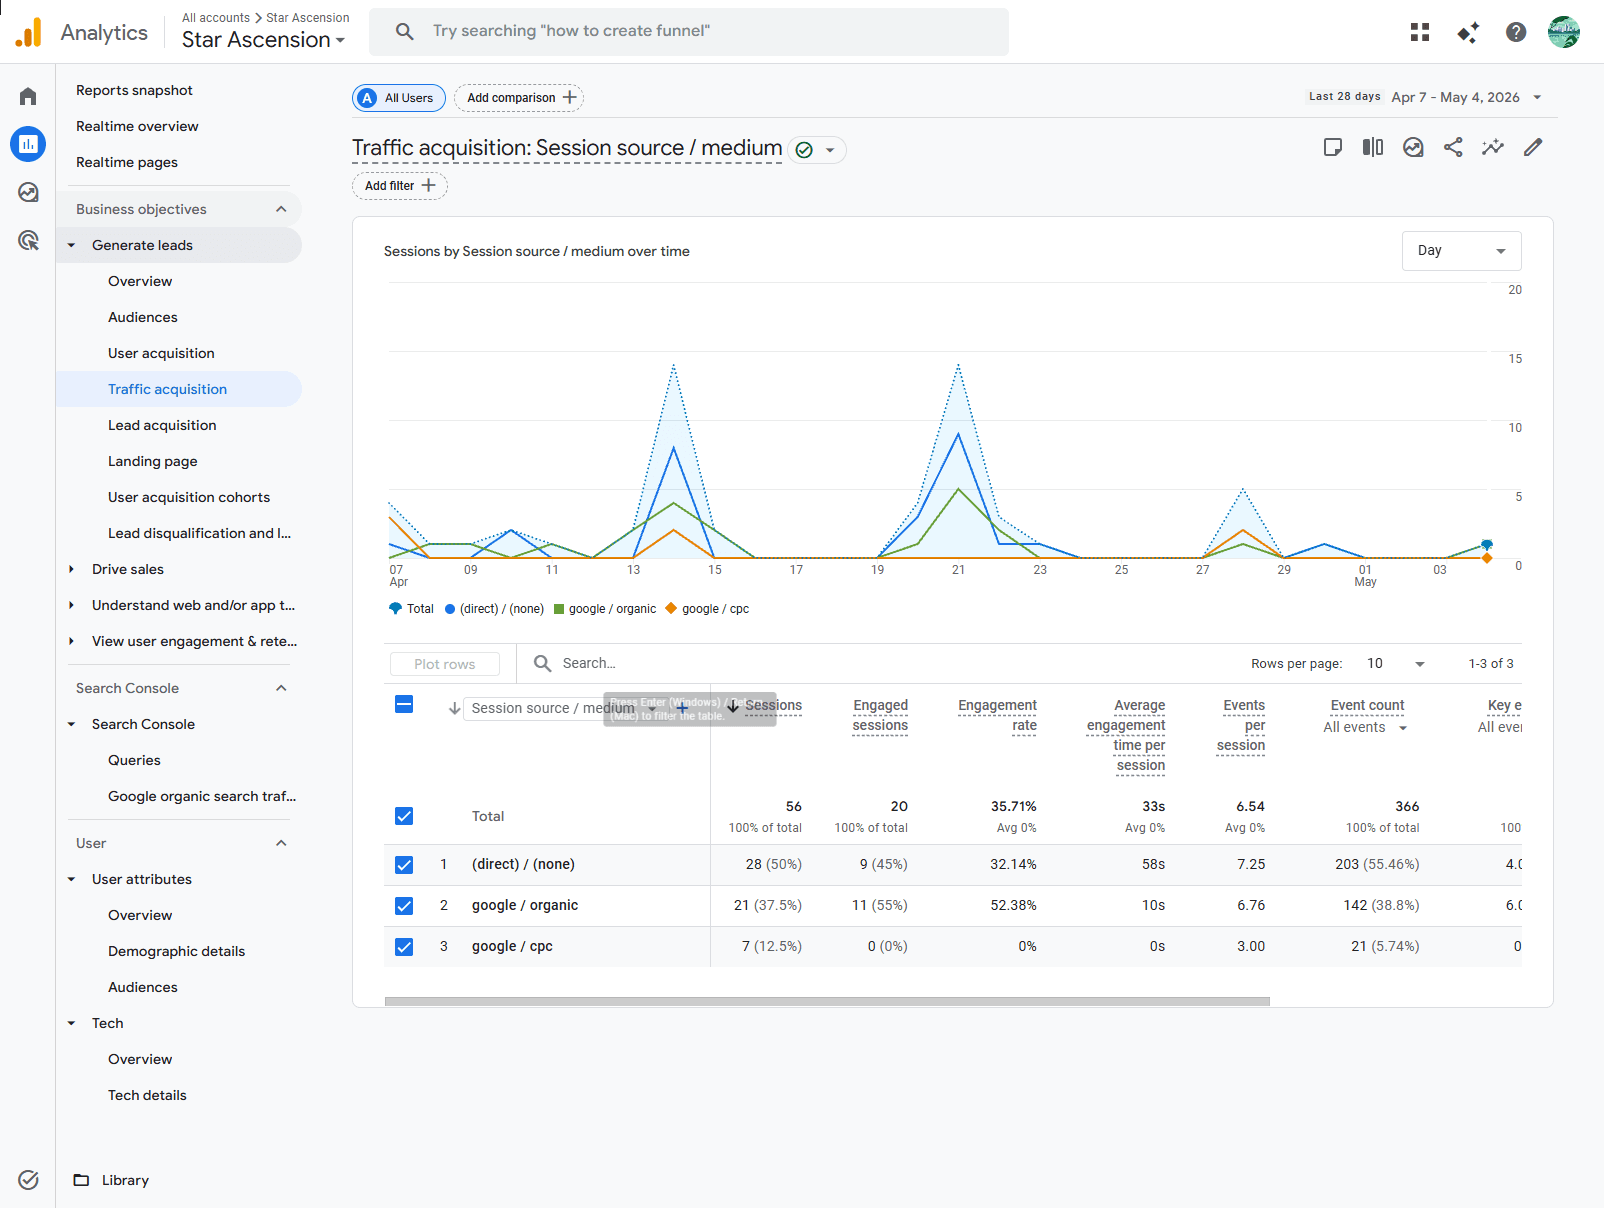
Task: Open Realtime overview
Action: 137,126
